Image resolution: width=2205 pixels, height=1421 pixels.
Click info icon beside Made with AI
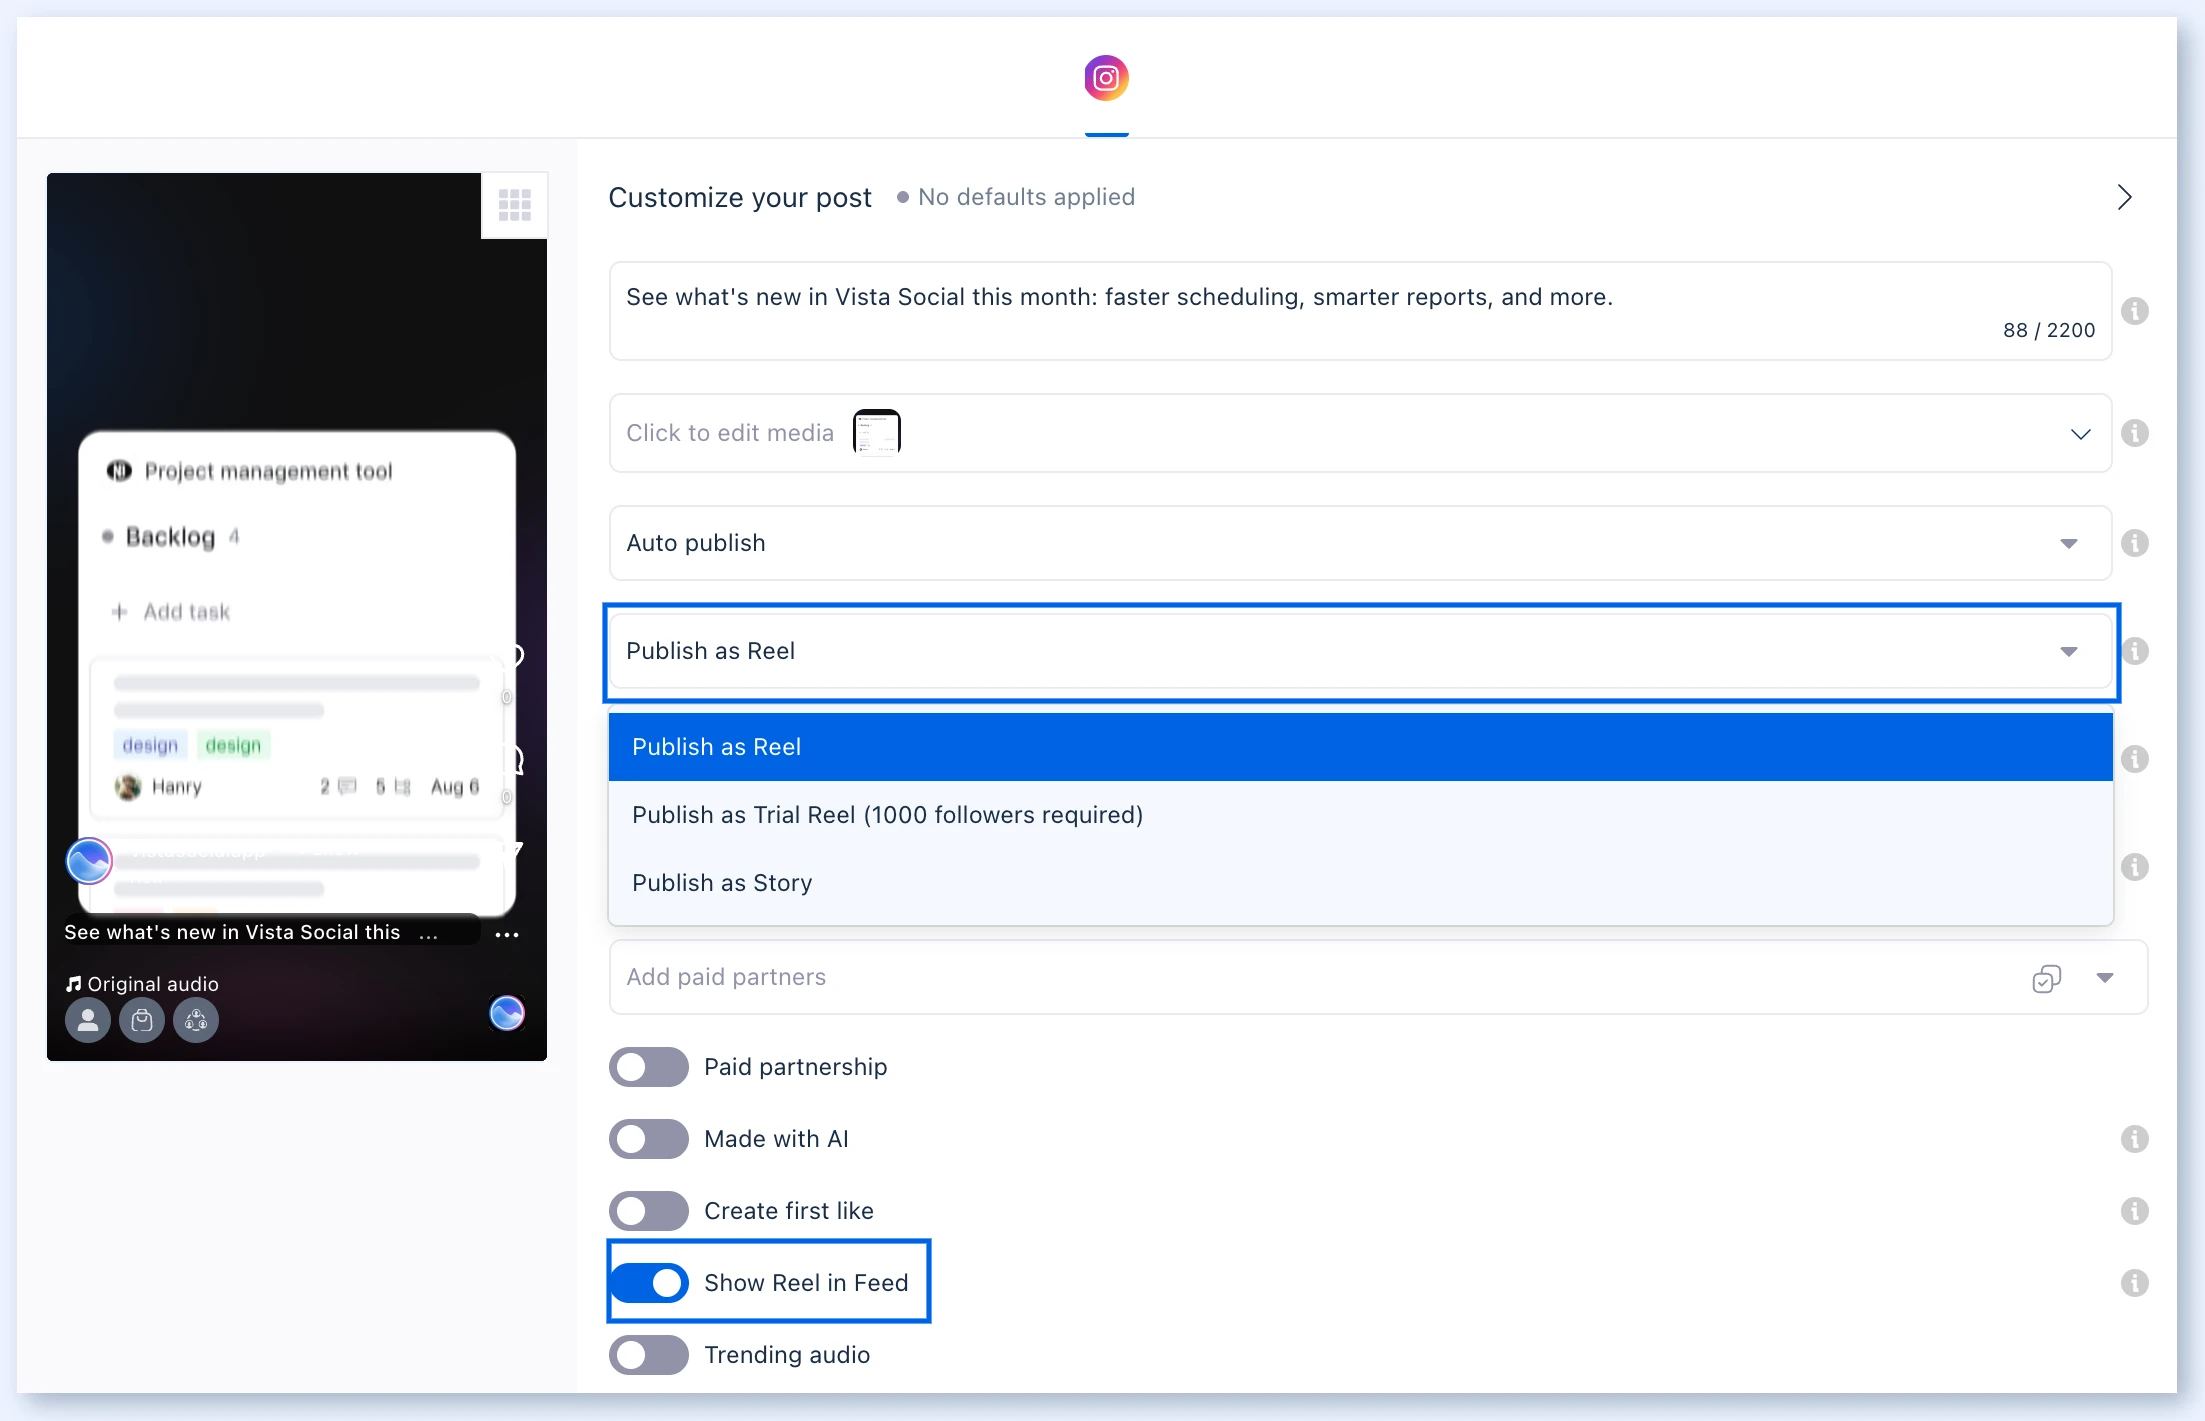[2135, 1139]
